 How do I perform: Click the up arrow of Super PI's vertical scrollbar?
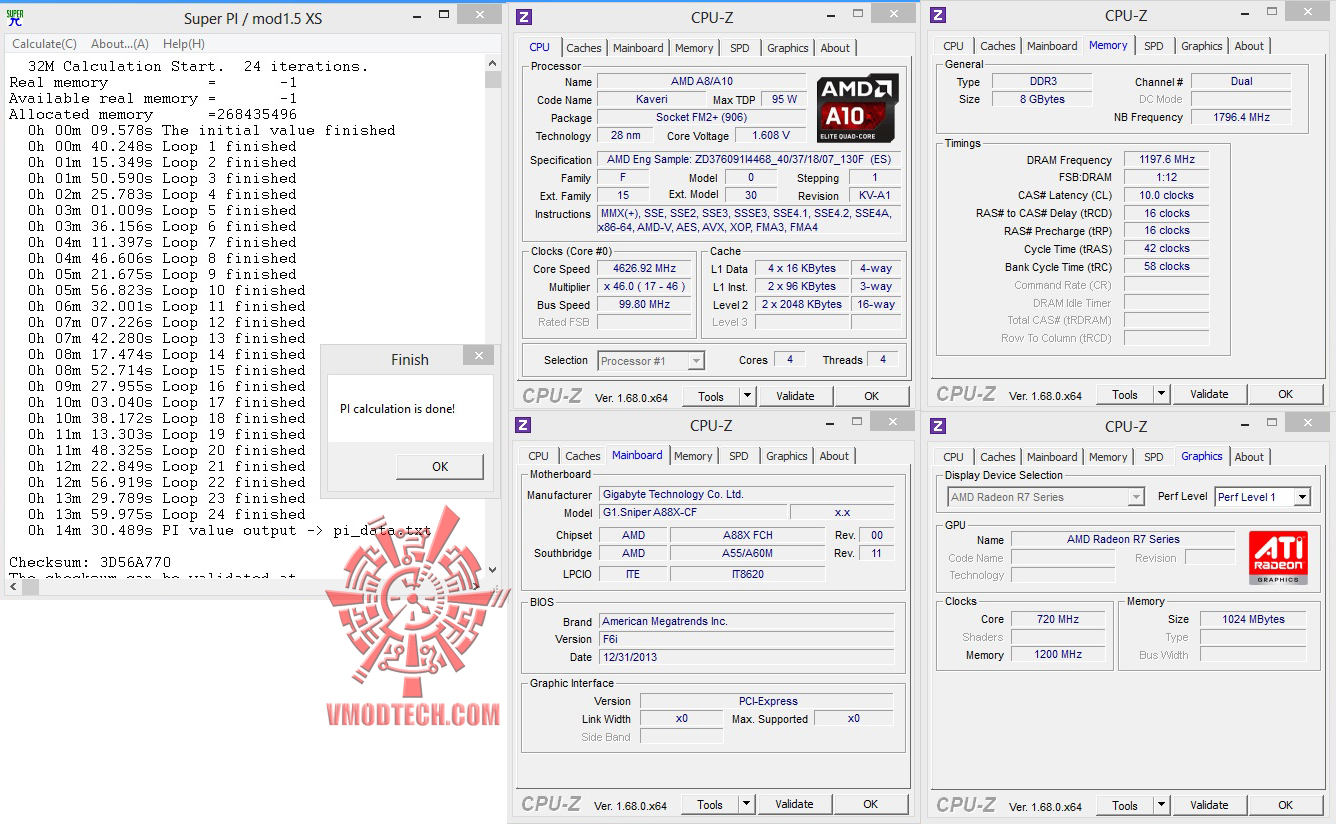tap(493, 62)
